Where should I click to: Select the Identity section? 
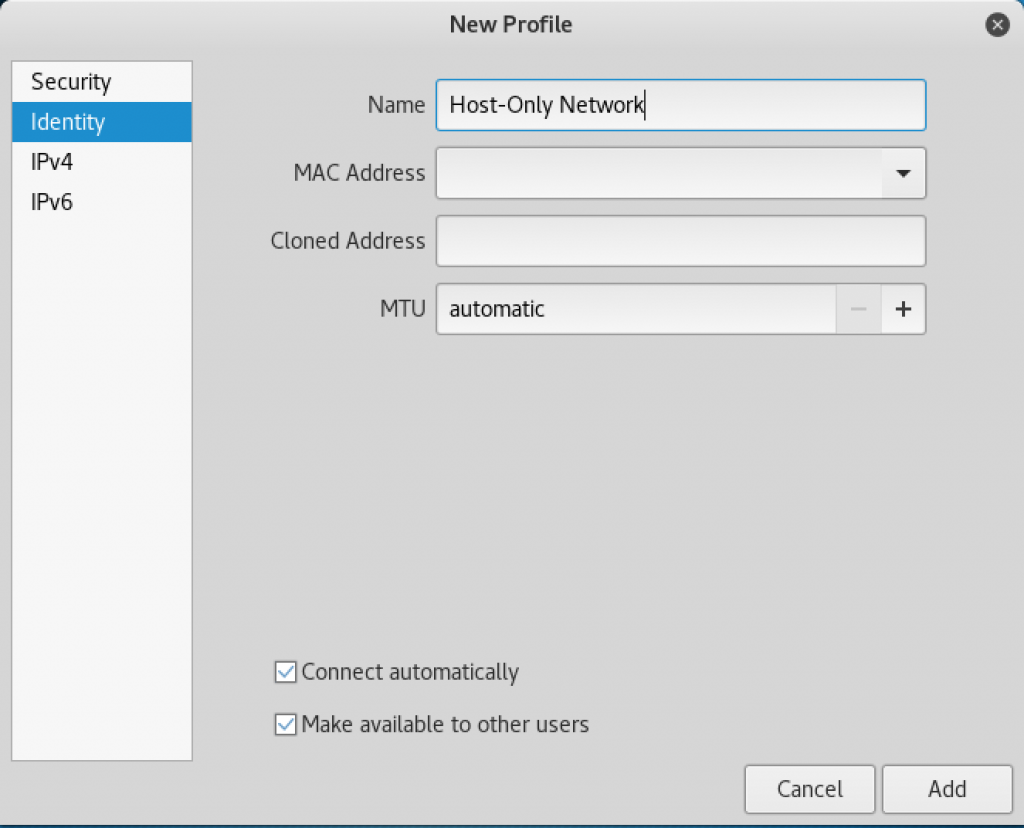(102, 121)
